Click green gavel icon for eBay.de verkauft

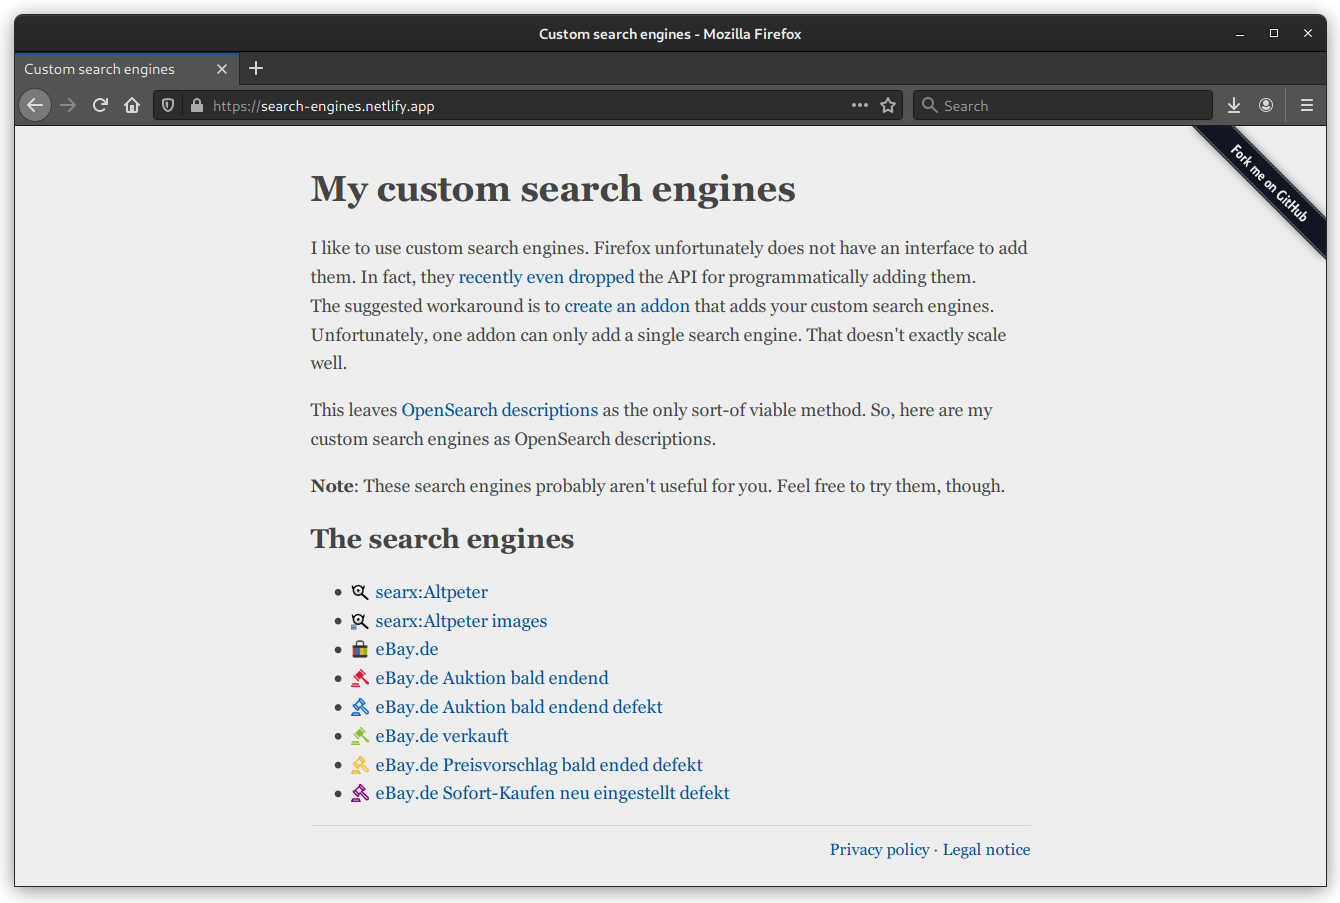point(360,736)
